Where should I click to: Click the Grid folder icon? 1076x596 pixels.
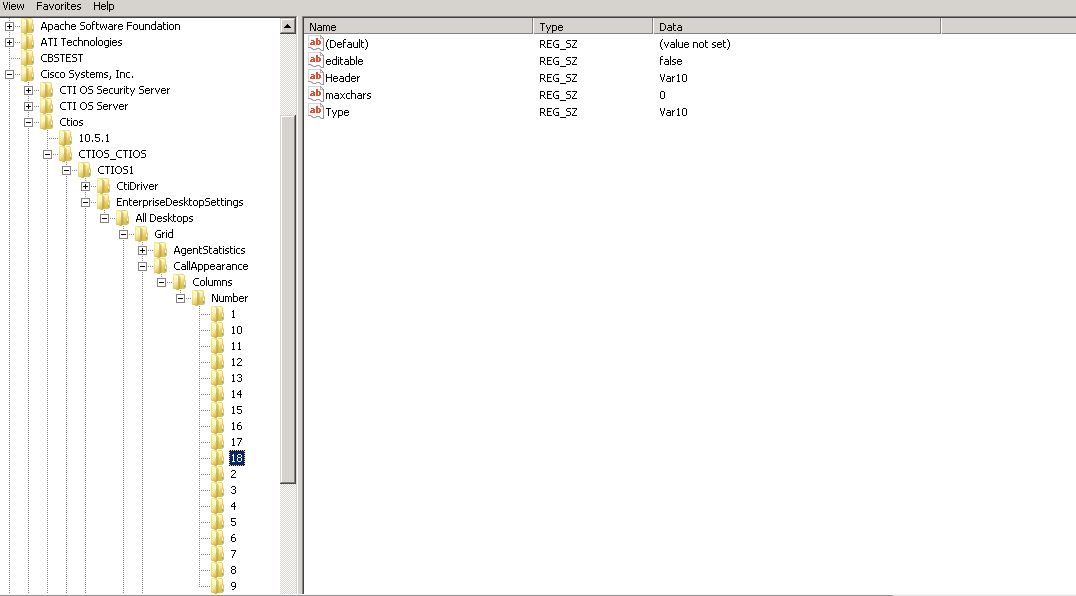click(142, 234)
